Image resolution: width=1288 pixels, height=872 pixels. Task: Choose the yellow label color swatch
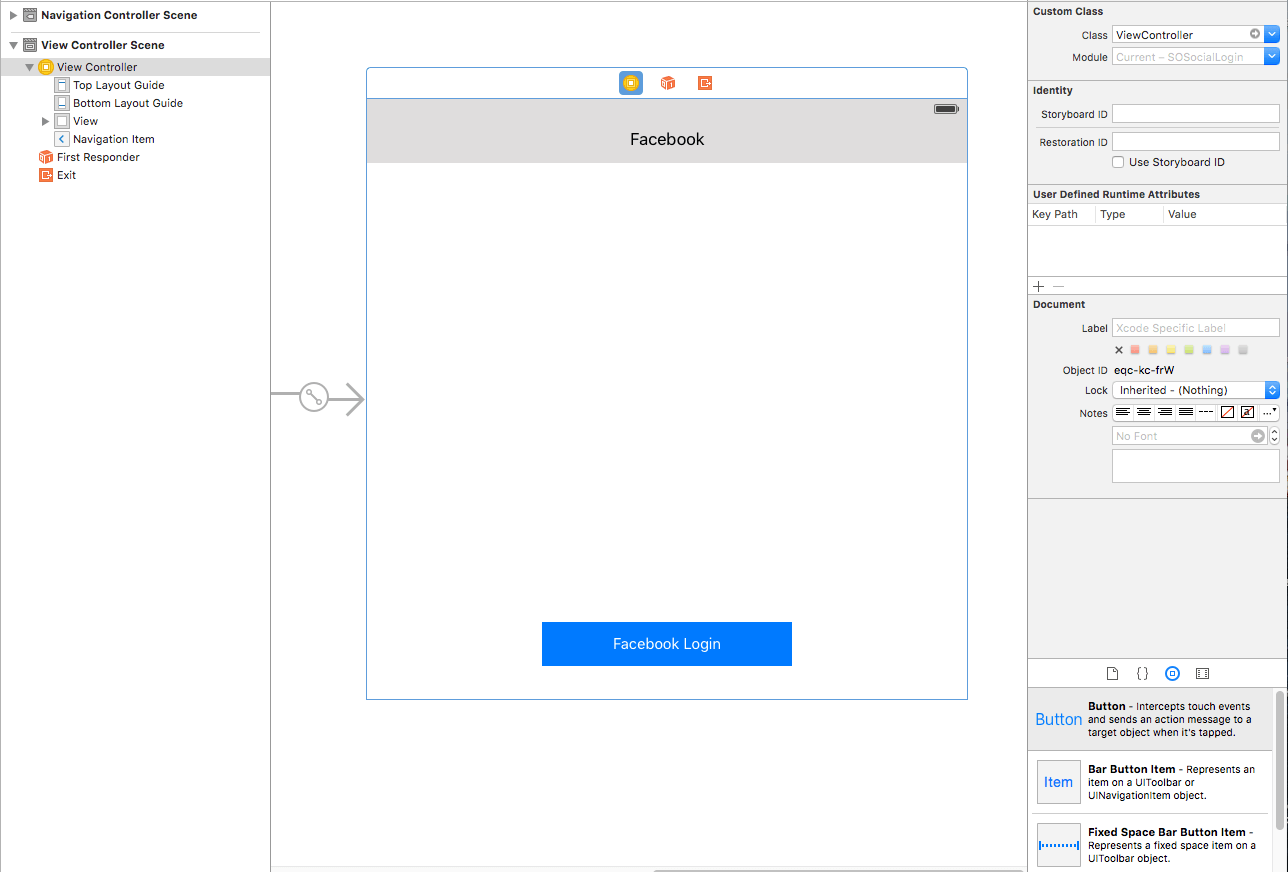1171,350
